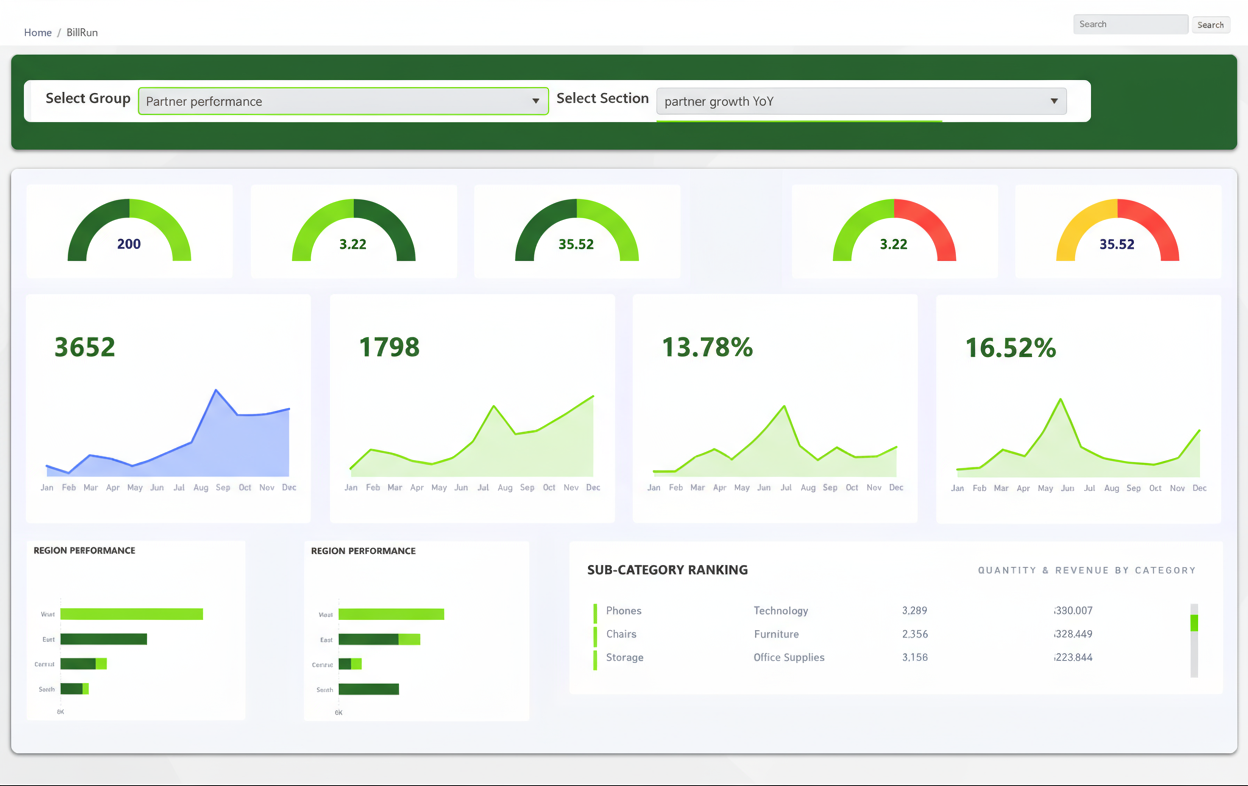
Task: Open BillRun breadcrumb link
Action: [82, 33]
